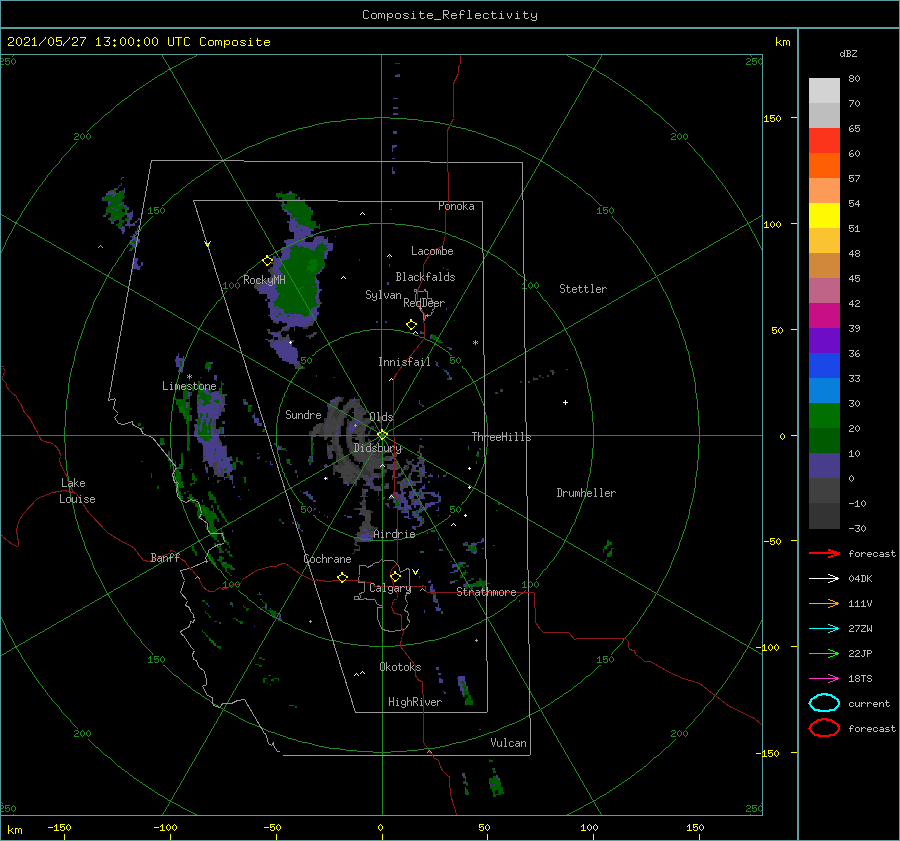900x841 pixels.
Task: Choose the magenta 39-42 dBZ swatch
Action: (x=824, y=315)
